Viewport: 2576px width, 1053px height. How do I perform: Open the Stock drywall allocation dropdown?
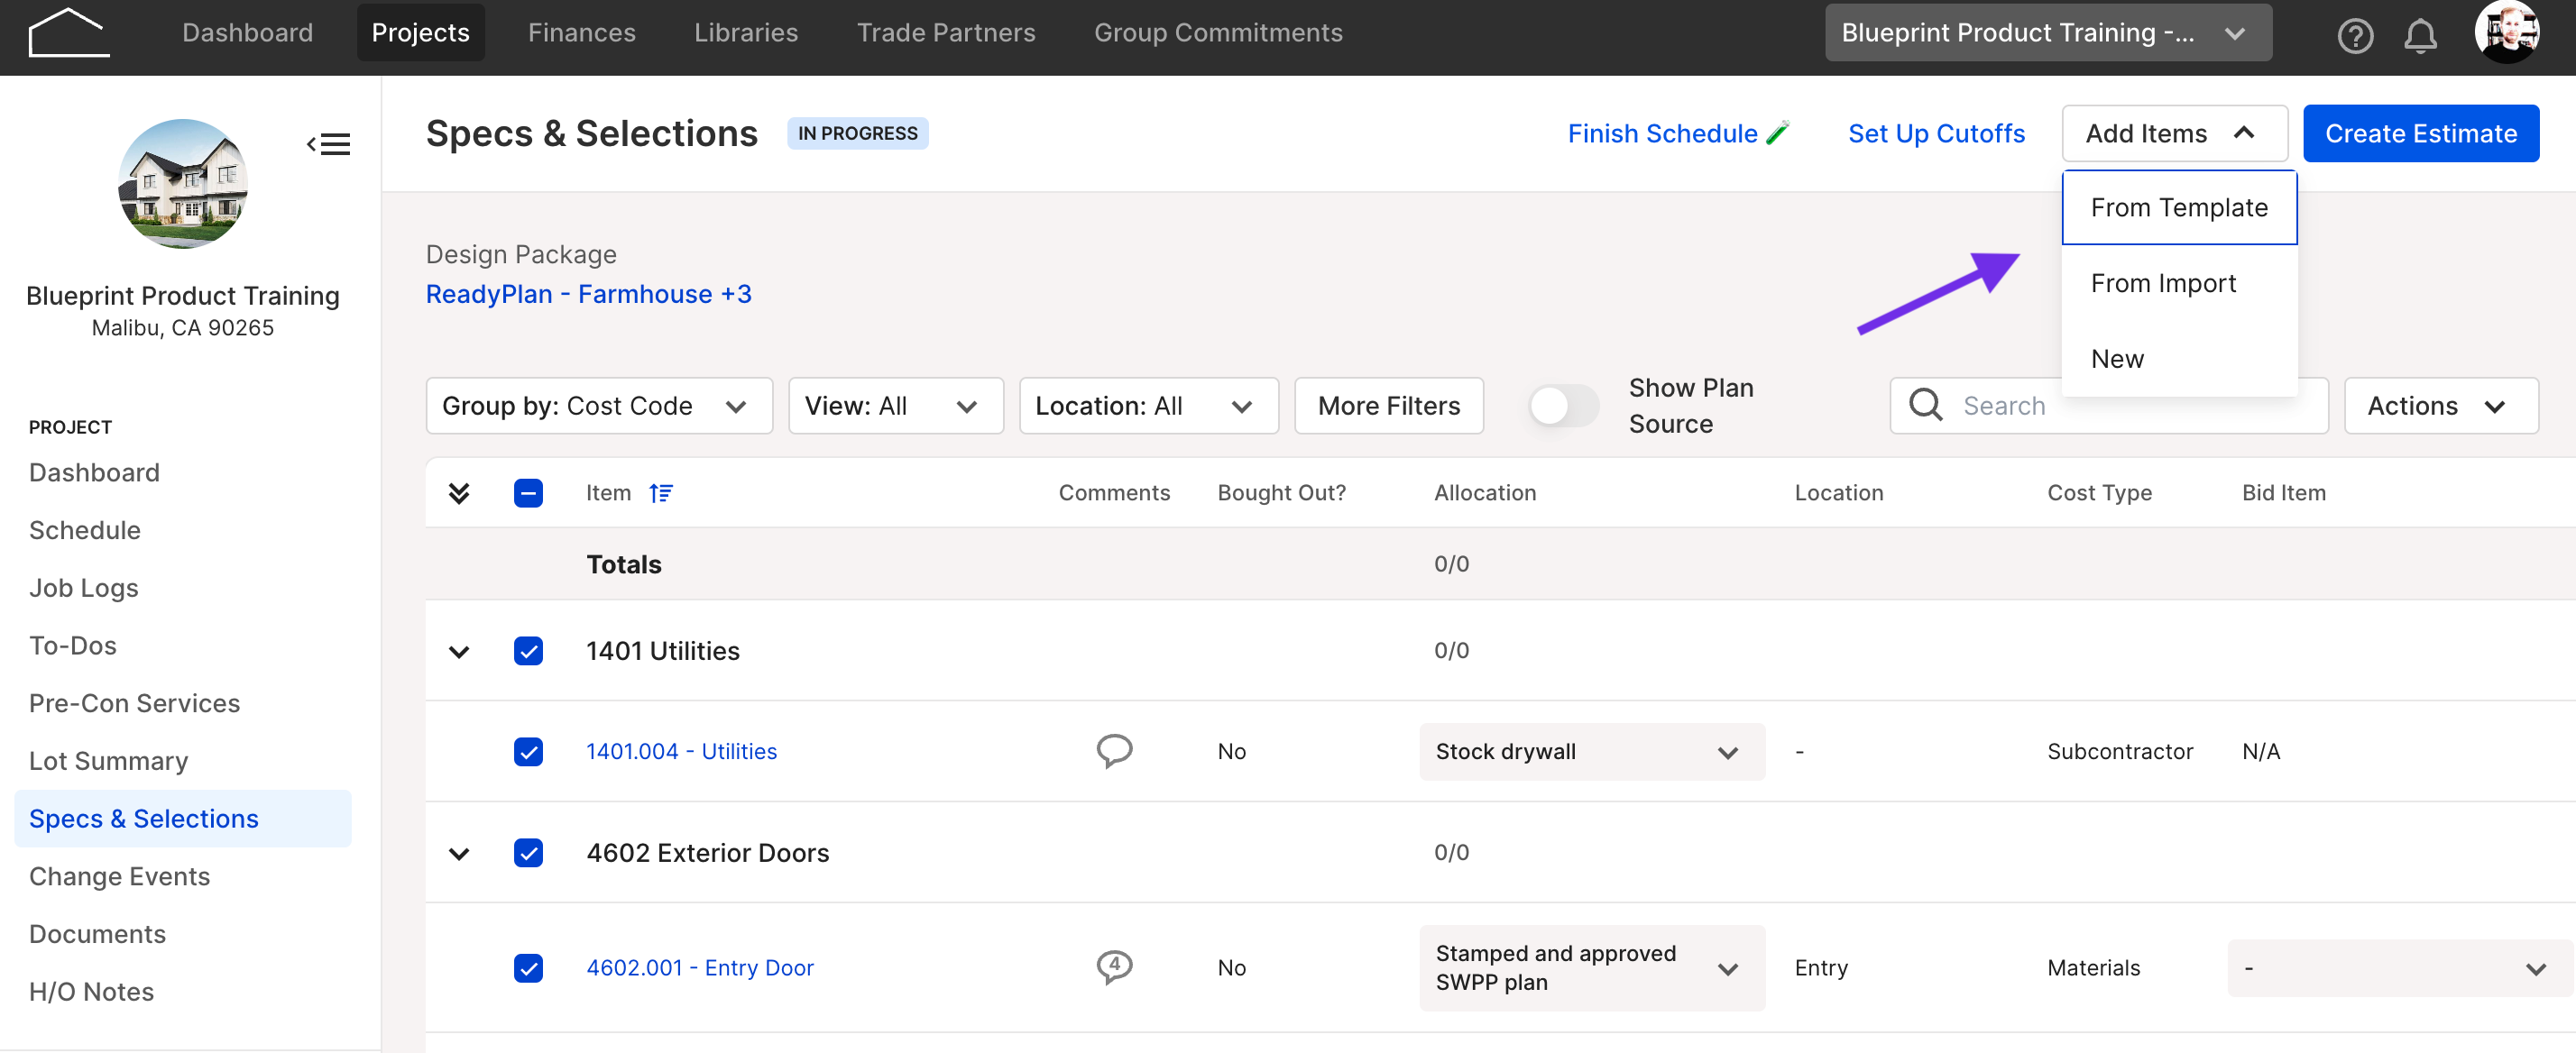(1591, 751)
